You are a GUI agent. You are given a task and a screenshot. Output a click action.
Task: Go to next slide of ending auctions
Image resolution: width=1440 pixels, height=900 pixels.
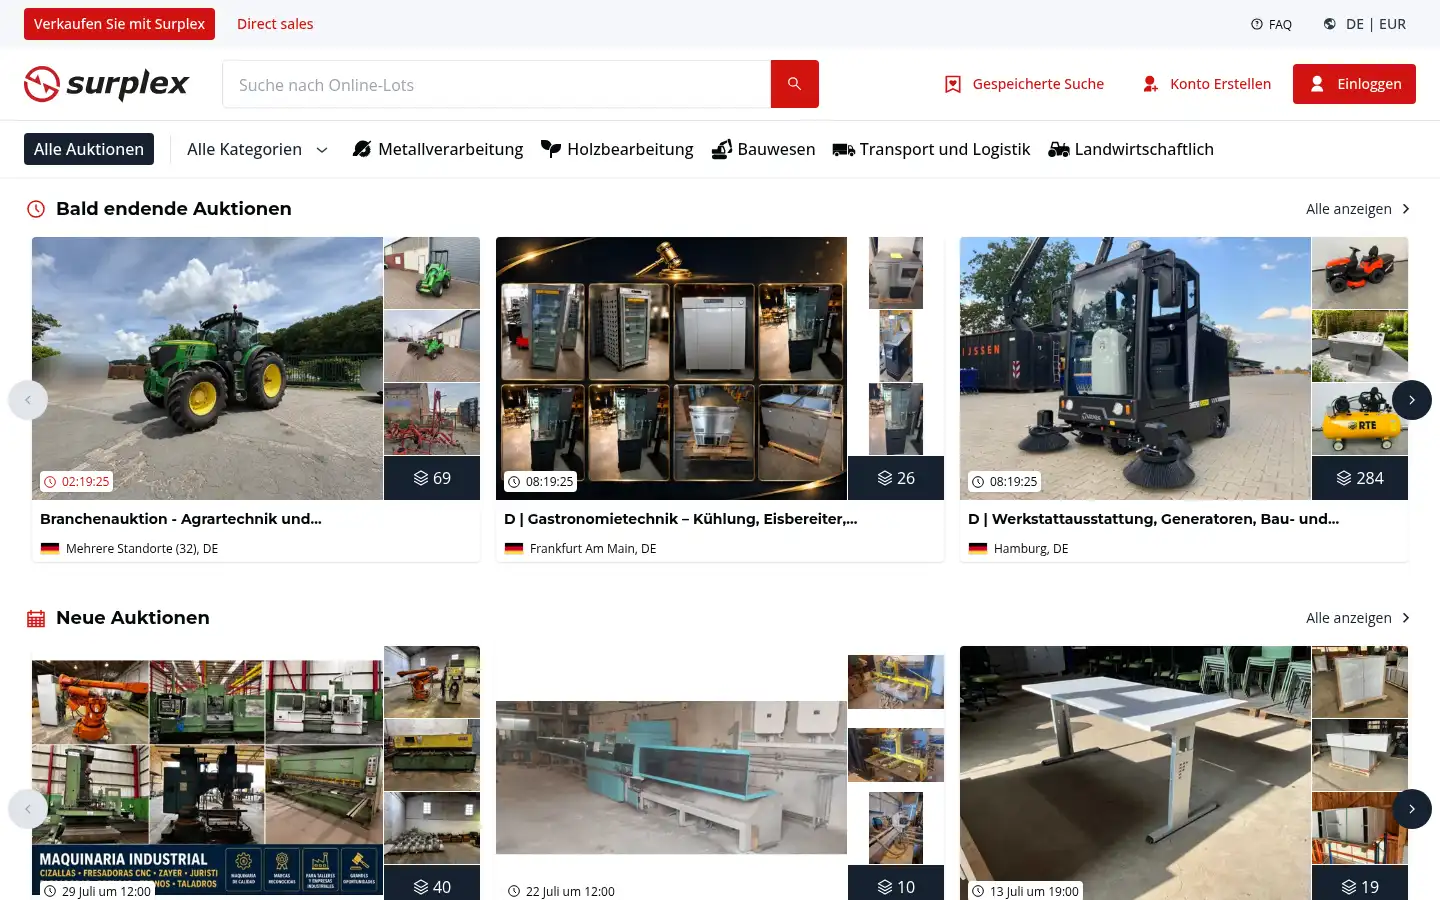click(x=1412, y=400)
